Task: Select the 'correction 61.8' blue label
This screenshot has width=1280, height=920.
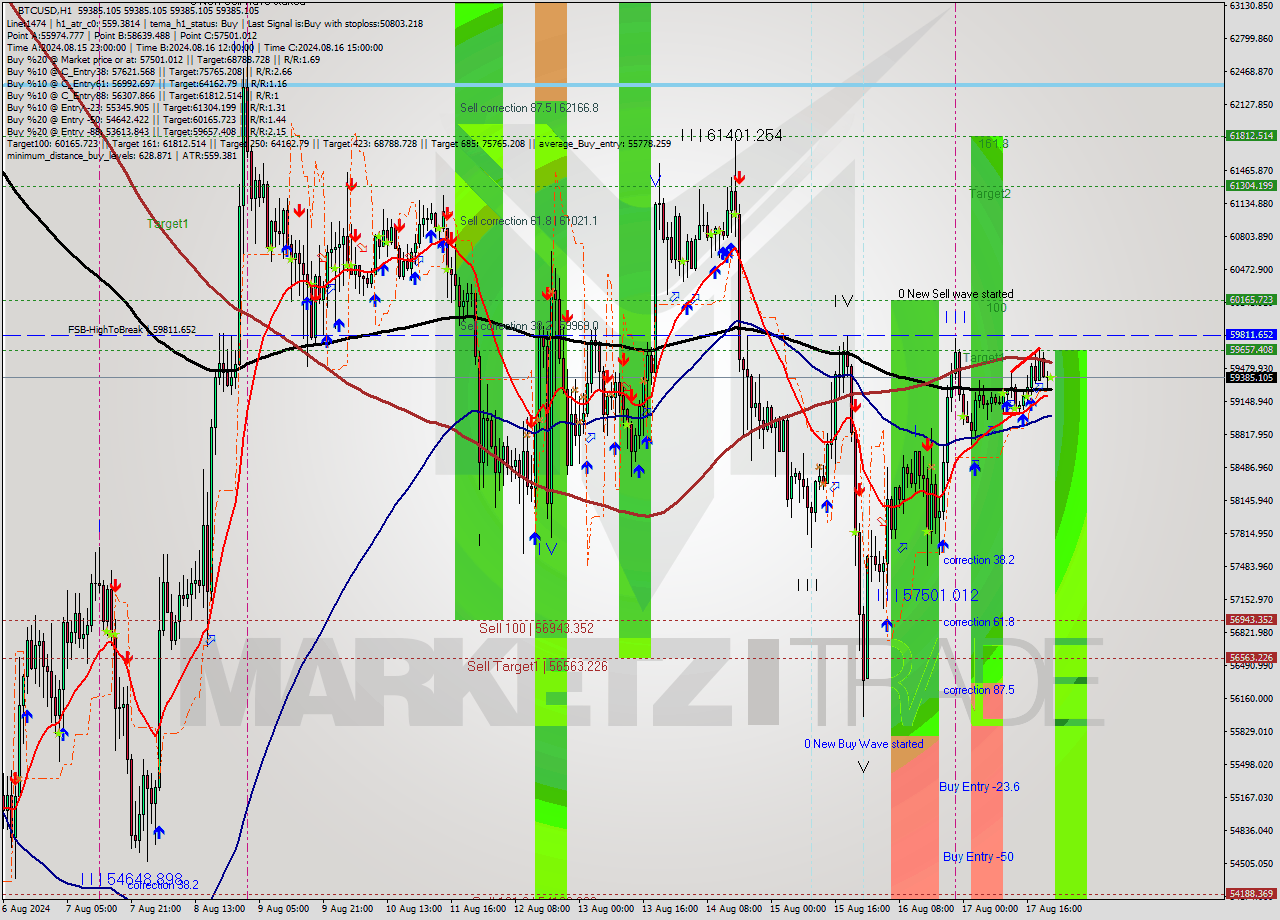Action: coord(979,622)
